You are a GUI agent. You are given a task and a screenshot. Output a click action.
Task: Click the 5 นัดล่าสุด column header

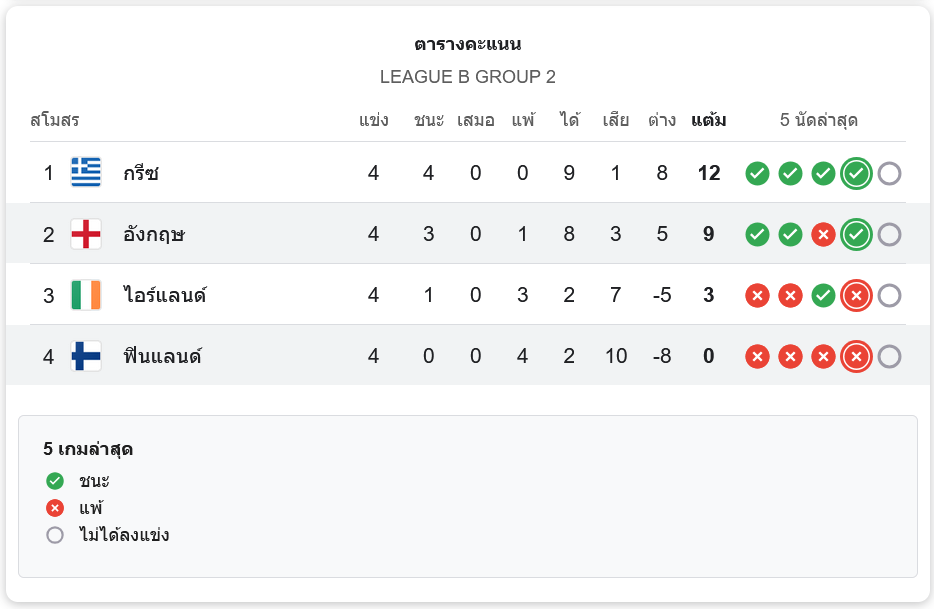819,121
